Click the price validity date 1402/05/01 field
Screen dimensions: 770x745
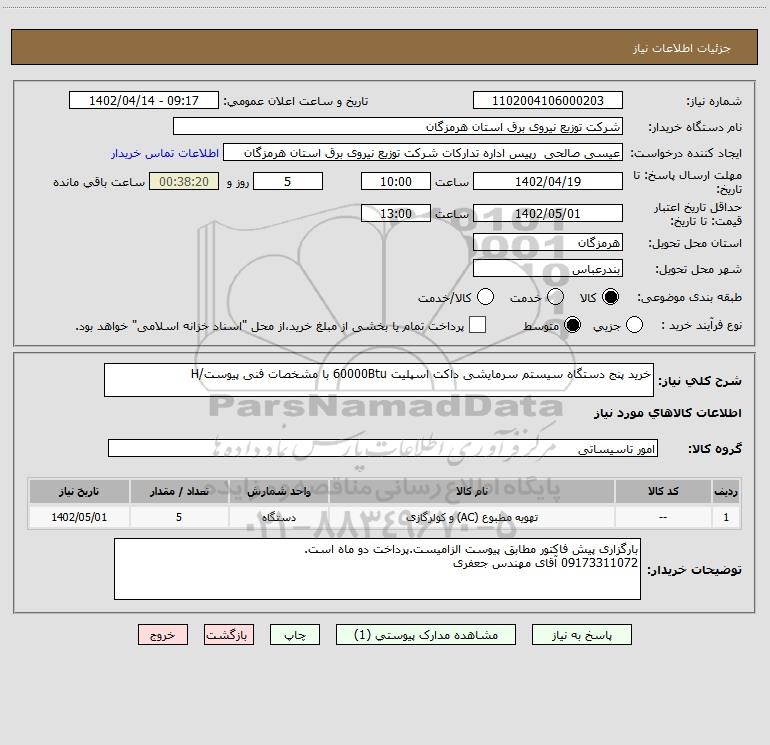(x=548, y=213)
